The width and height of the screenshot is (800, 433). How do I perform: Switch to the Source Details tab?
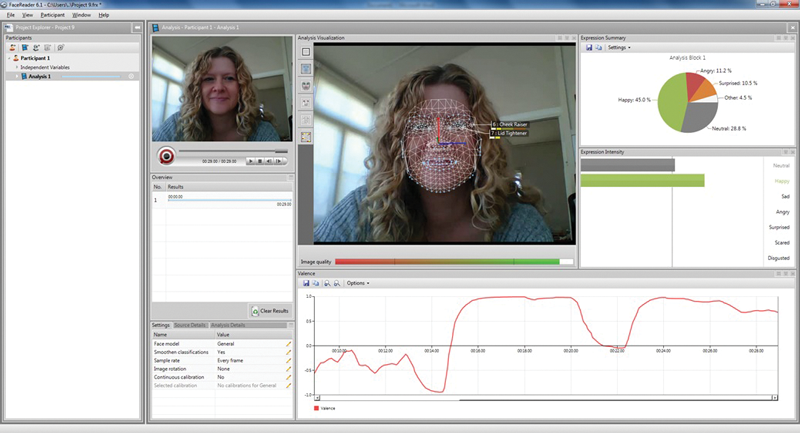pos(190,325)
